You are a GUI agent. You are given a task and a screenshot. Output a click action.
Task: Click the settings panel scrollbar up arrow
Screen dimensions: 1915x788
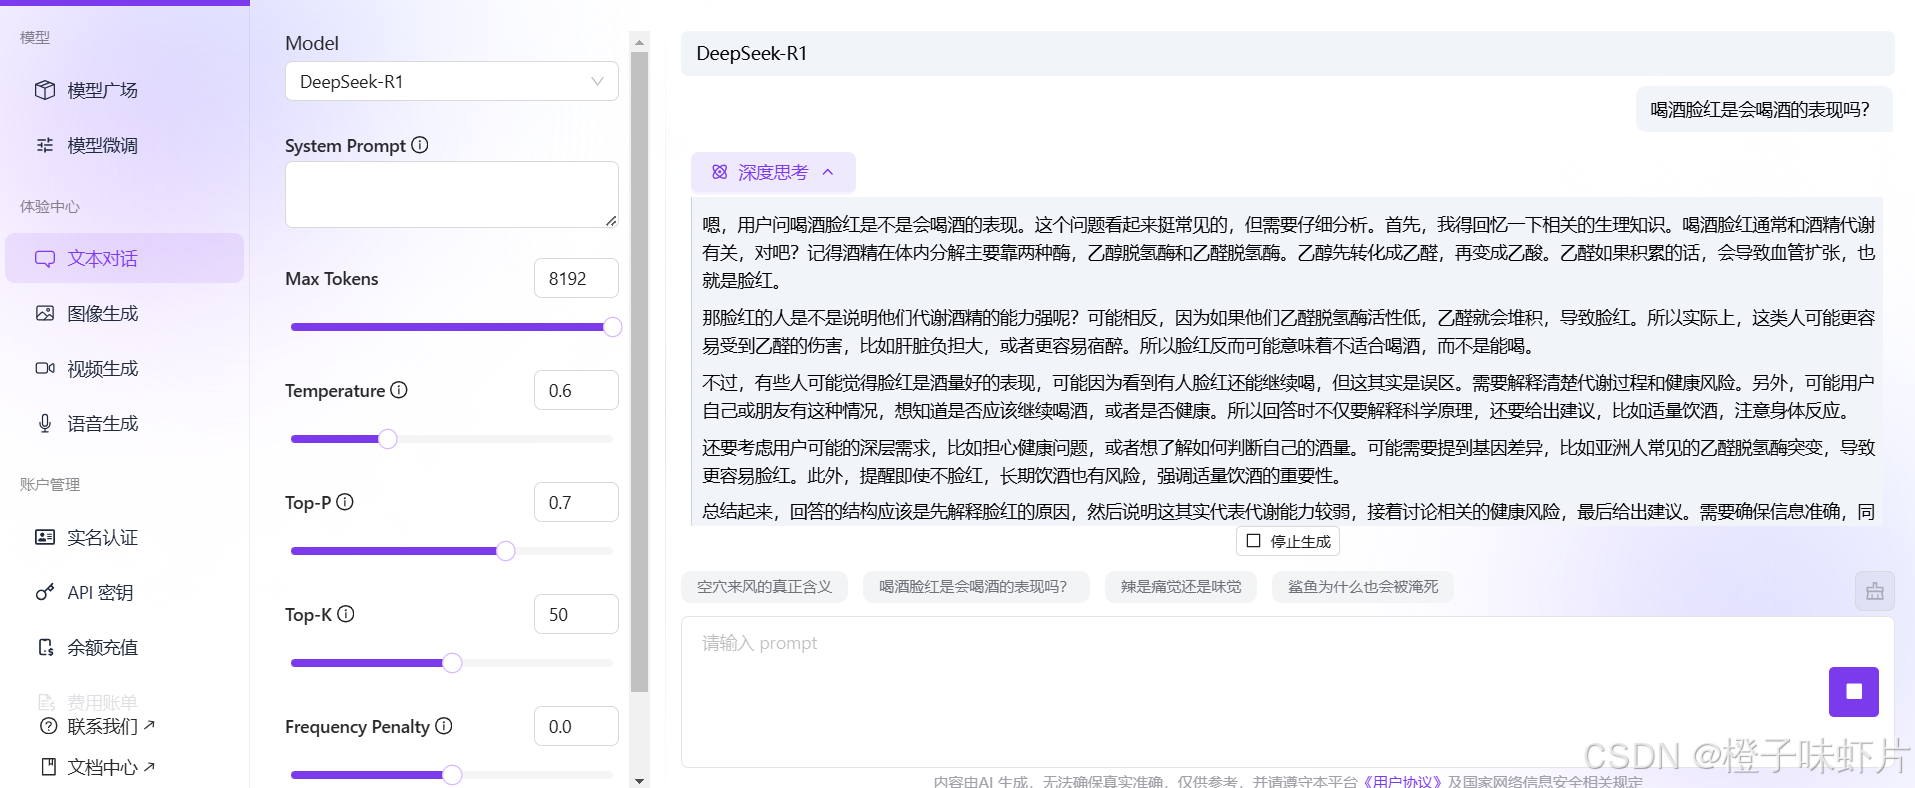pos(640,42)
